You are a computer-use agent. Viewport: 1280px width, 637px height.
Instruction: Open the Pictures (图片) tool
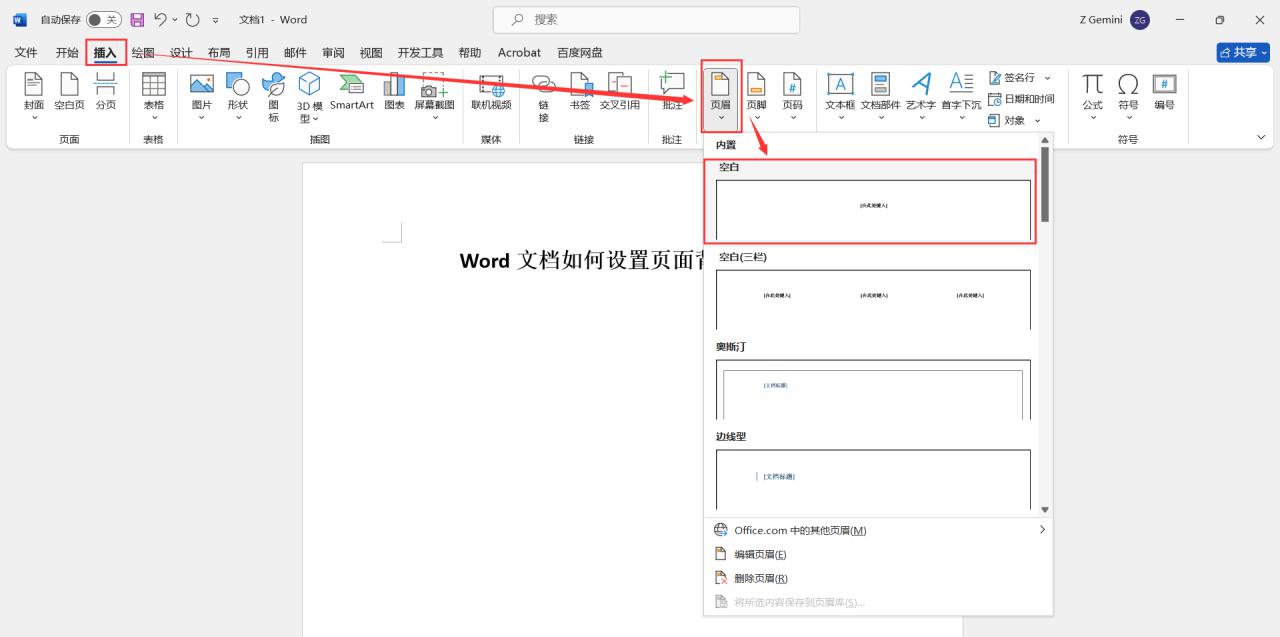click(202, 96)
